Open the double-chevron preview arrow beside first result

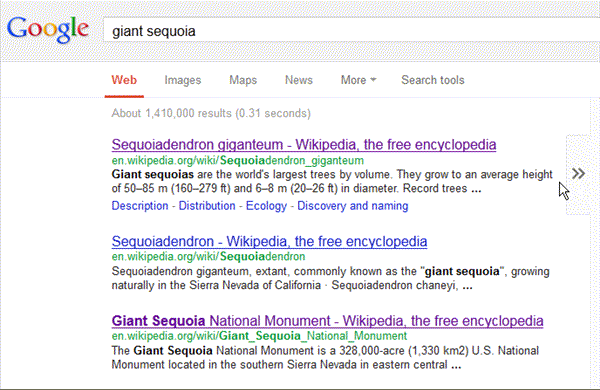pyautogui.click(x=578, y=174)
